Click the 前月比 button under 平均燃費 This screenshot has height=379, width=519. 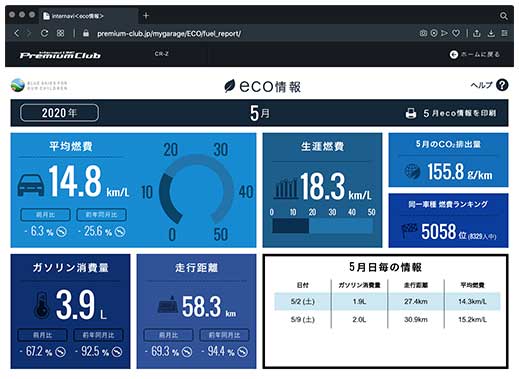pyautogui.click(x=45, y=215)
